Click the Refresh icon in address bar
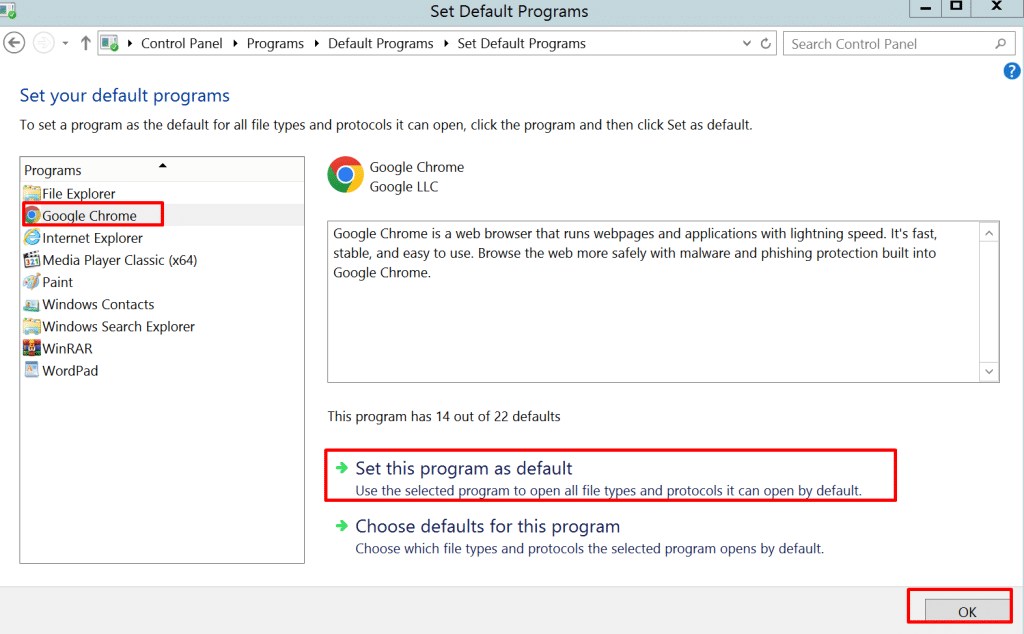Screen dimensions: 1024x634 (x=765, y=43)
